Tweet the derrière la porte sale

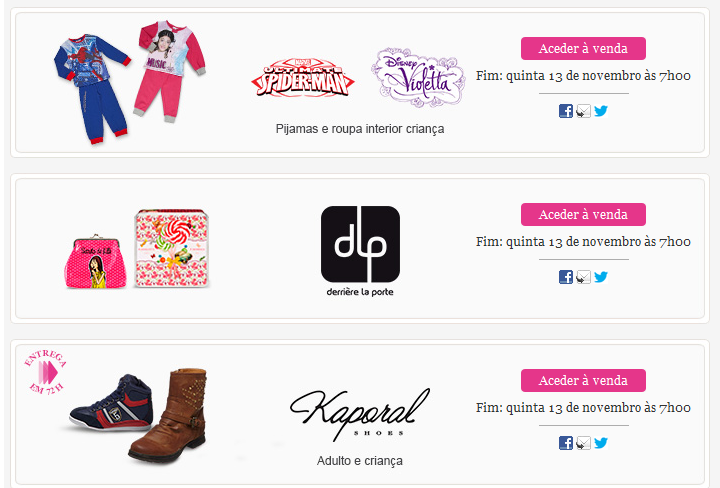tap(601, 277)
